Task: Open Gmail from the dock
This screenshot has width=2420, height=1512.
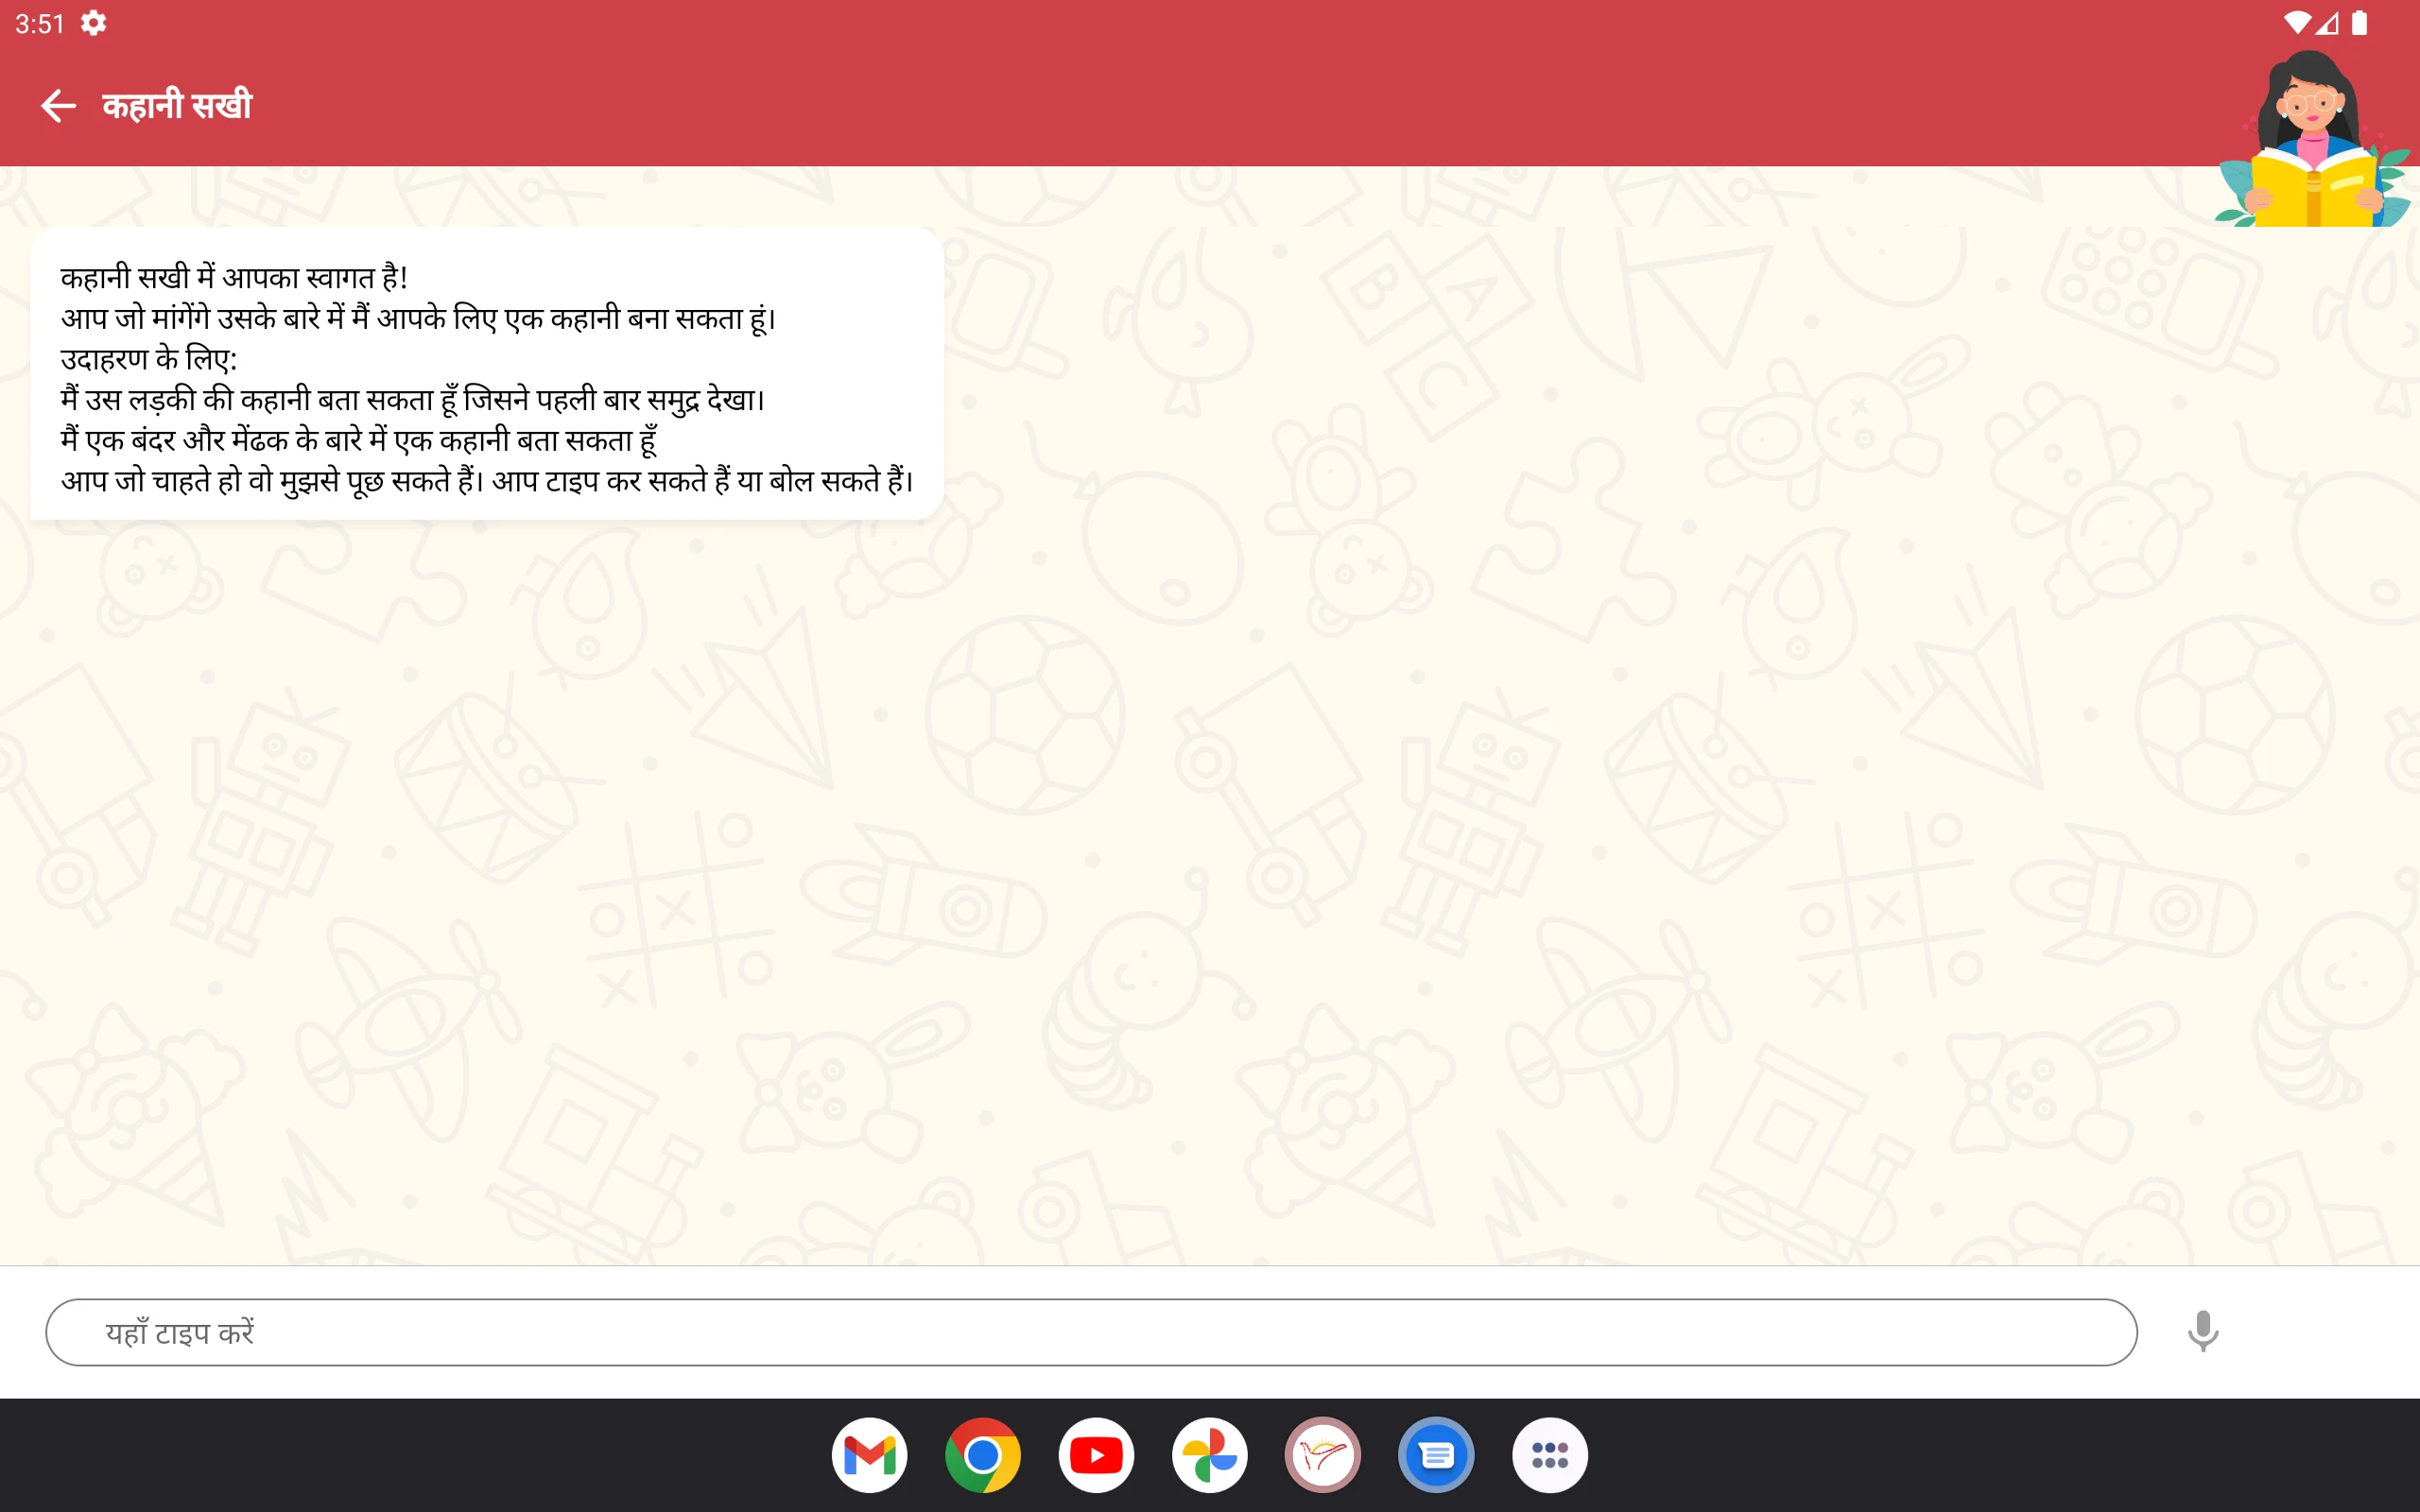Action: tap(869, 1455)
